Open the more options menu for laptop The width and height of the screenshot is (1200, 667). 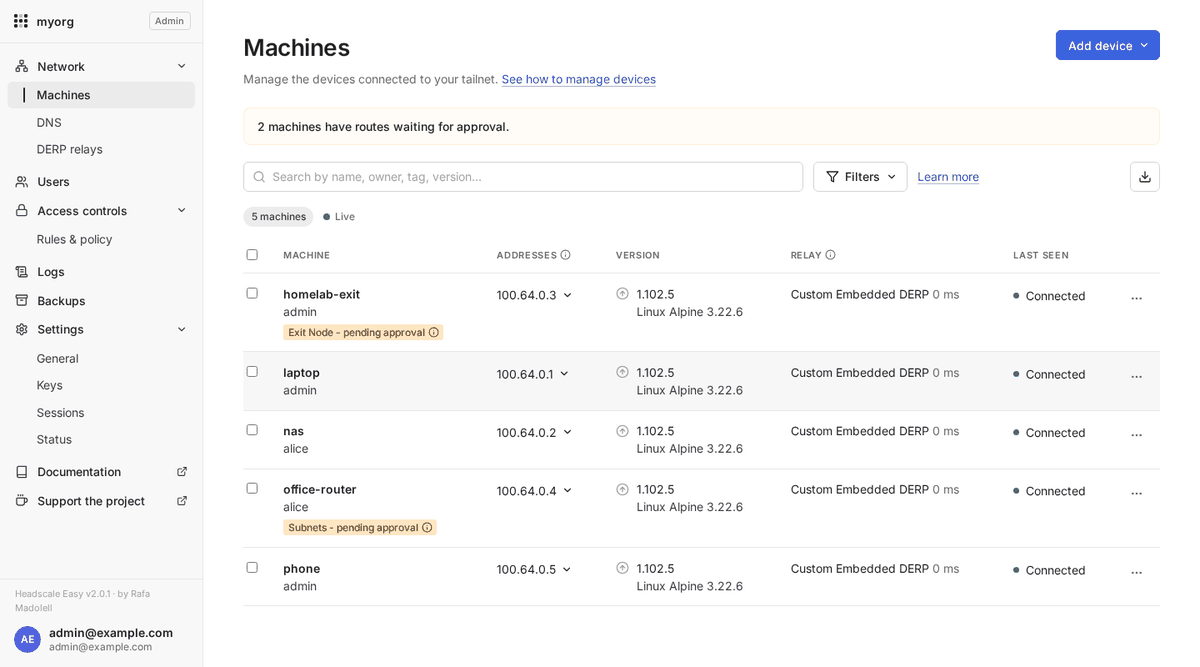(x=1136, y=376)
